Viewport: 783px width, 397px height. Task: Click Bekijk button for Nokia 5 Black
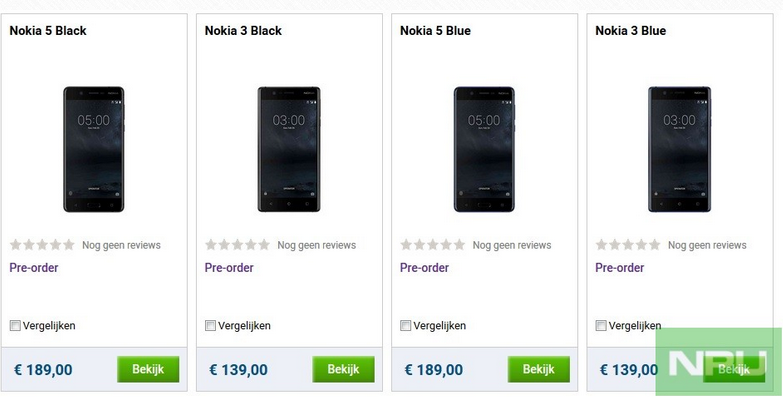click(148, 370)
